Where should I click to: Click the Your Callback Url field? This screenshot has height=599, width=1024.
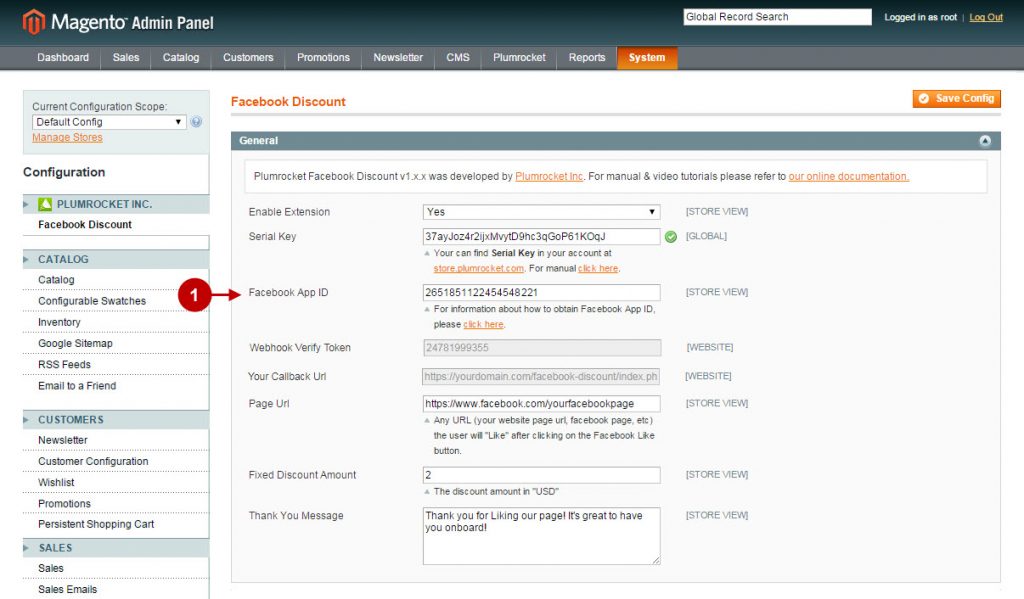541,376
